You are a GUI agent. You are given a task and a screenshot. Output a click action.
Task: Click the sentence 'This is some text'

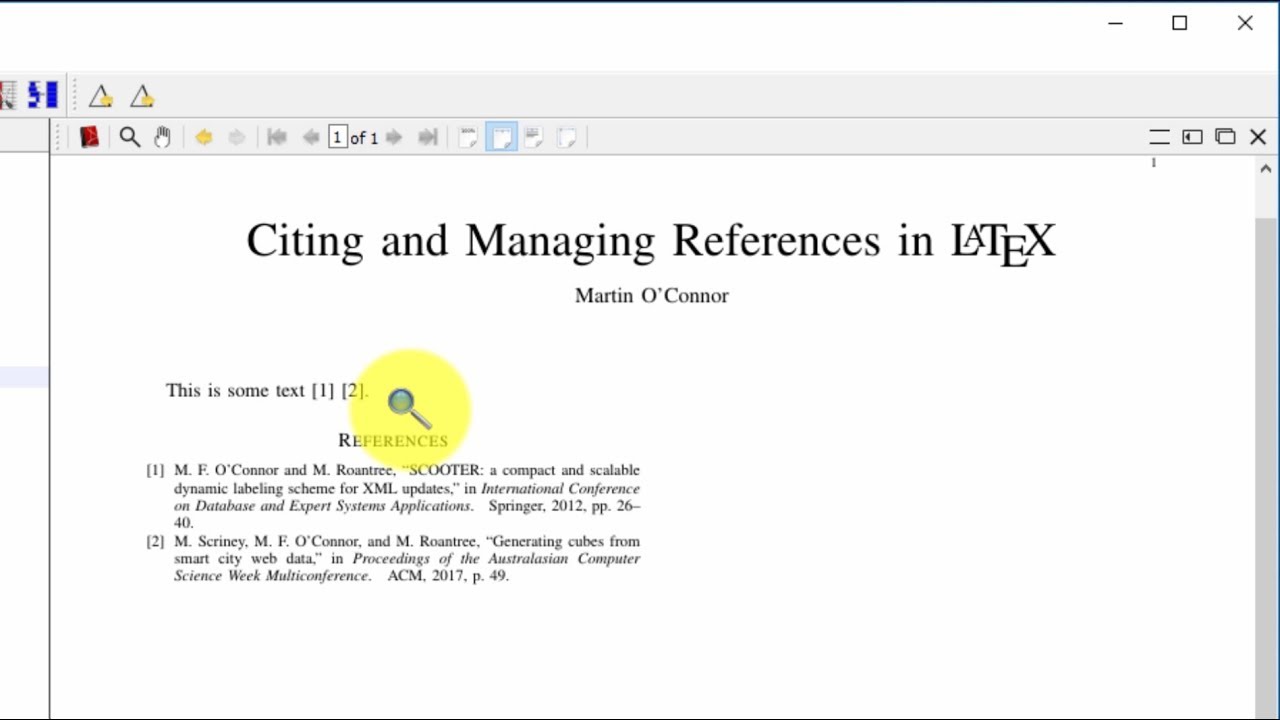[235, 390]
